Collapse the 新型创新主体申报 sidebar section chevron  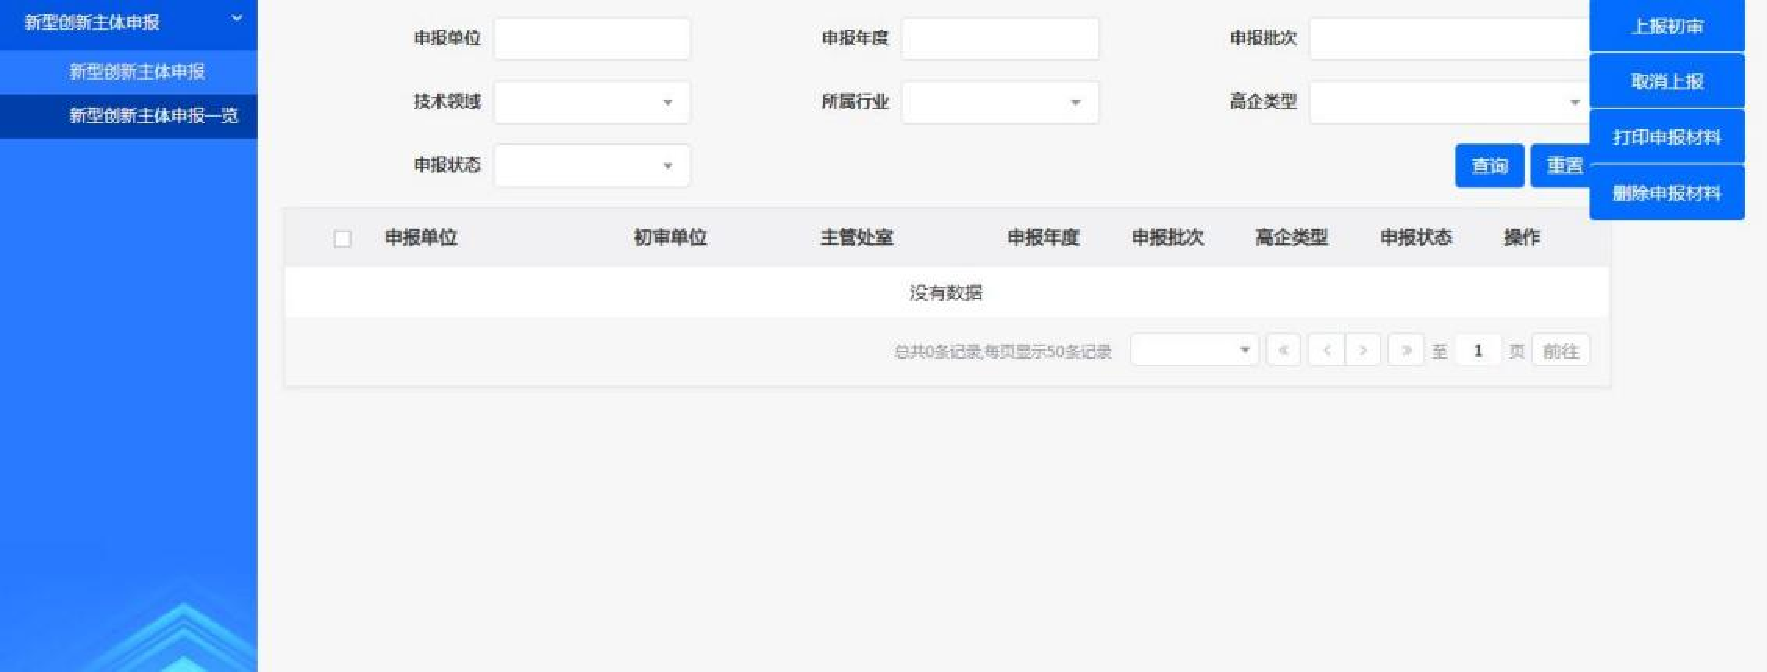237,19
